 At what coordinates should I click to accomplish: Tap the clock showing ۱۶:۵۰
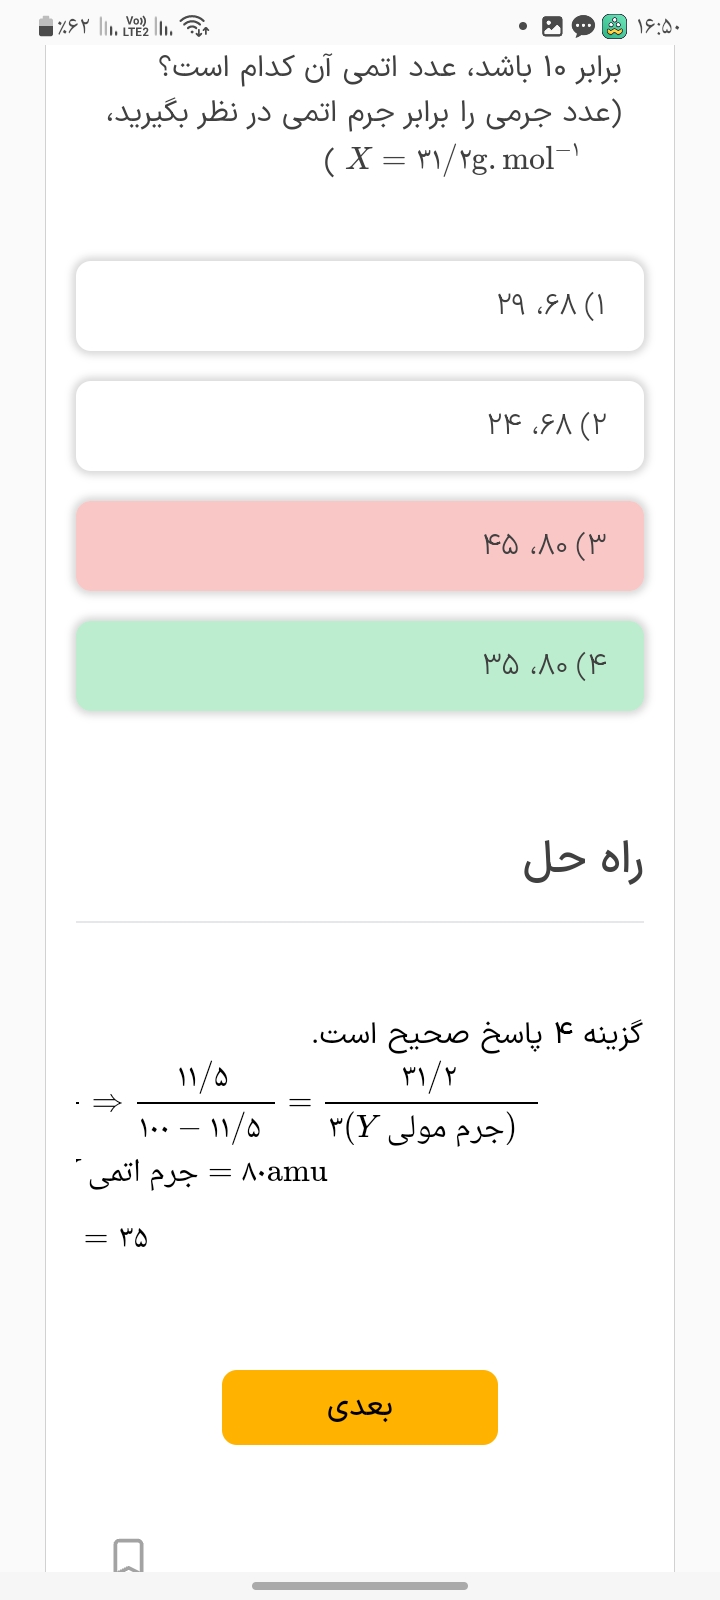[x=658, y=27]
